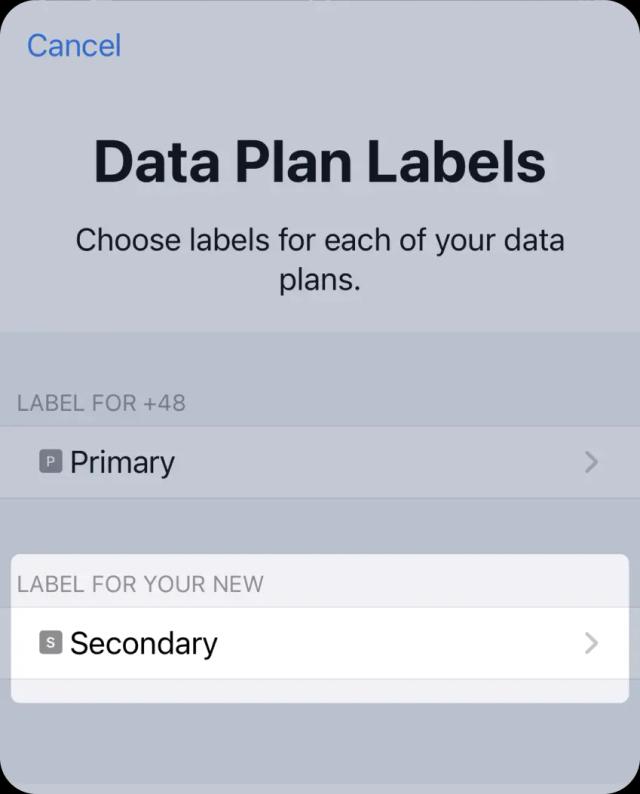The image size is (640, 794).
Task: Click the word 'plans.' in the subtitle
Action: (x=319, y=280)
